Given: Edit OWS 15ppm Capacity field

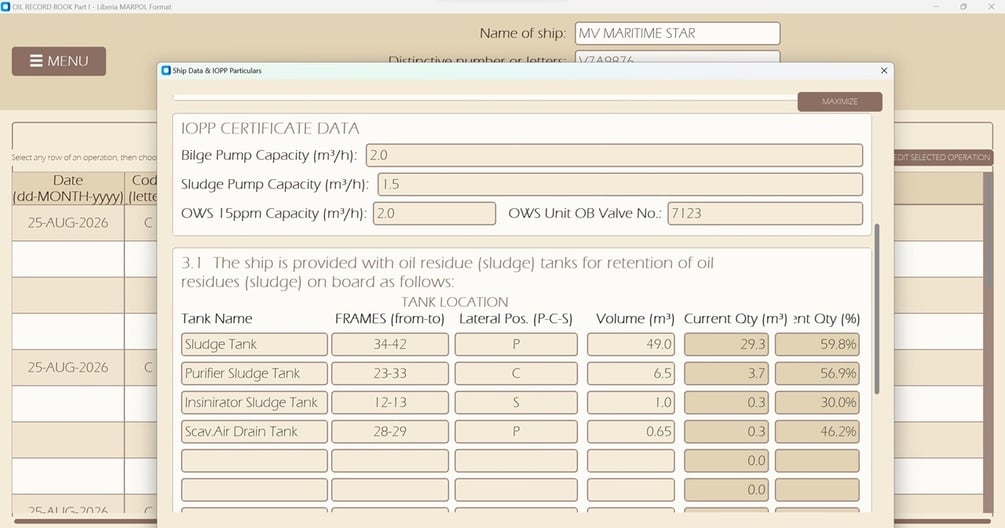Looking at the screenshot, I should pos(434,213).
